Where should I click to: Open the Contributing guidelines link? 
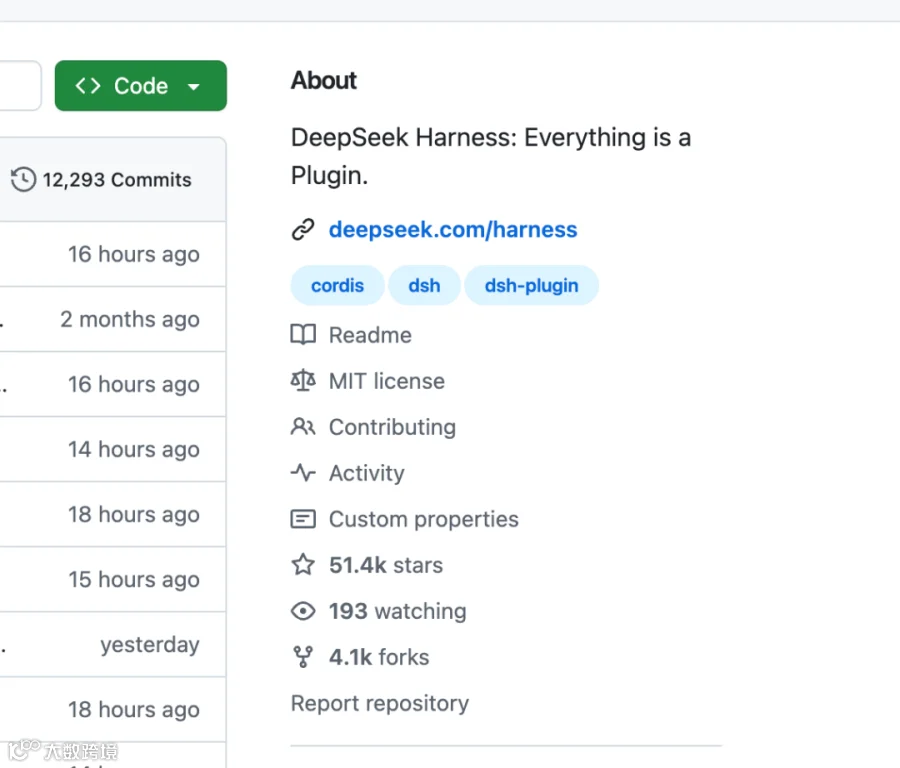coord(393,427)
